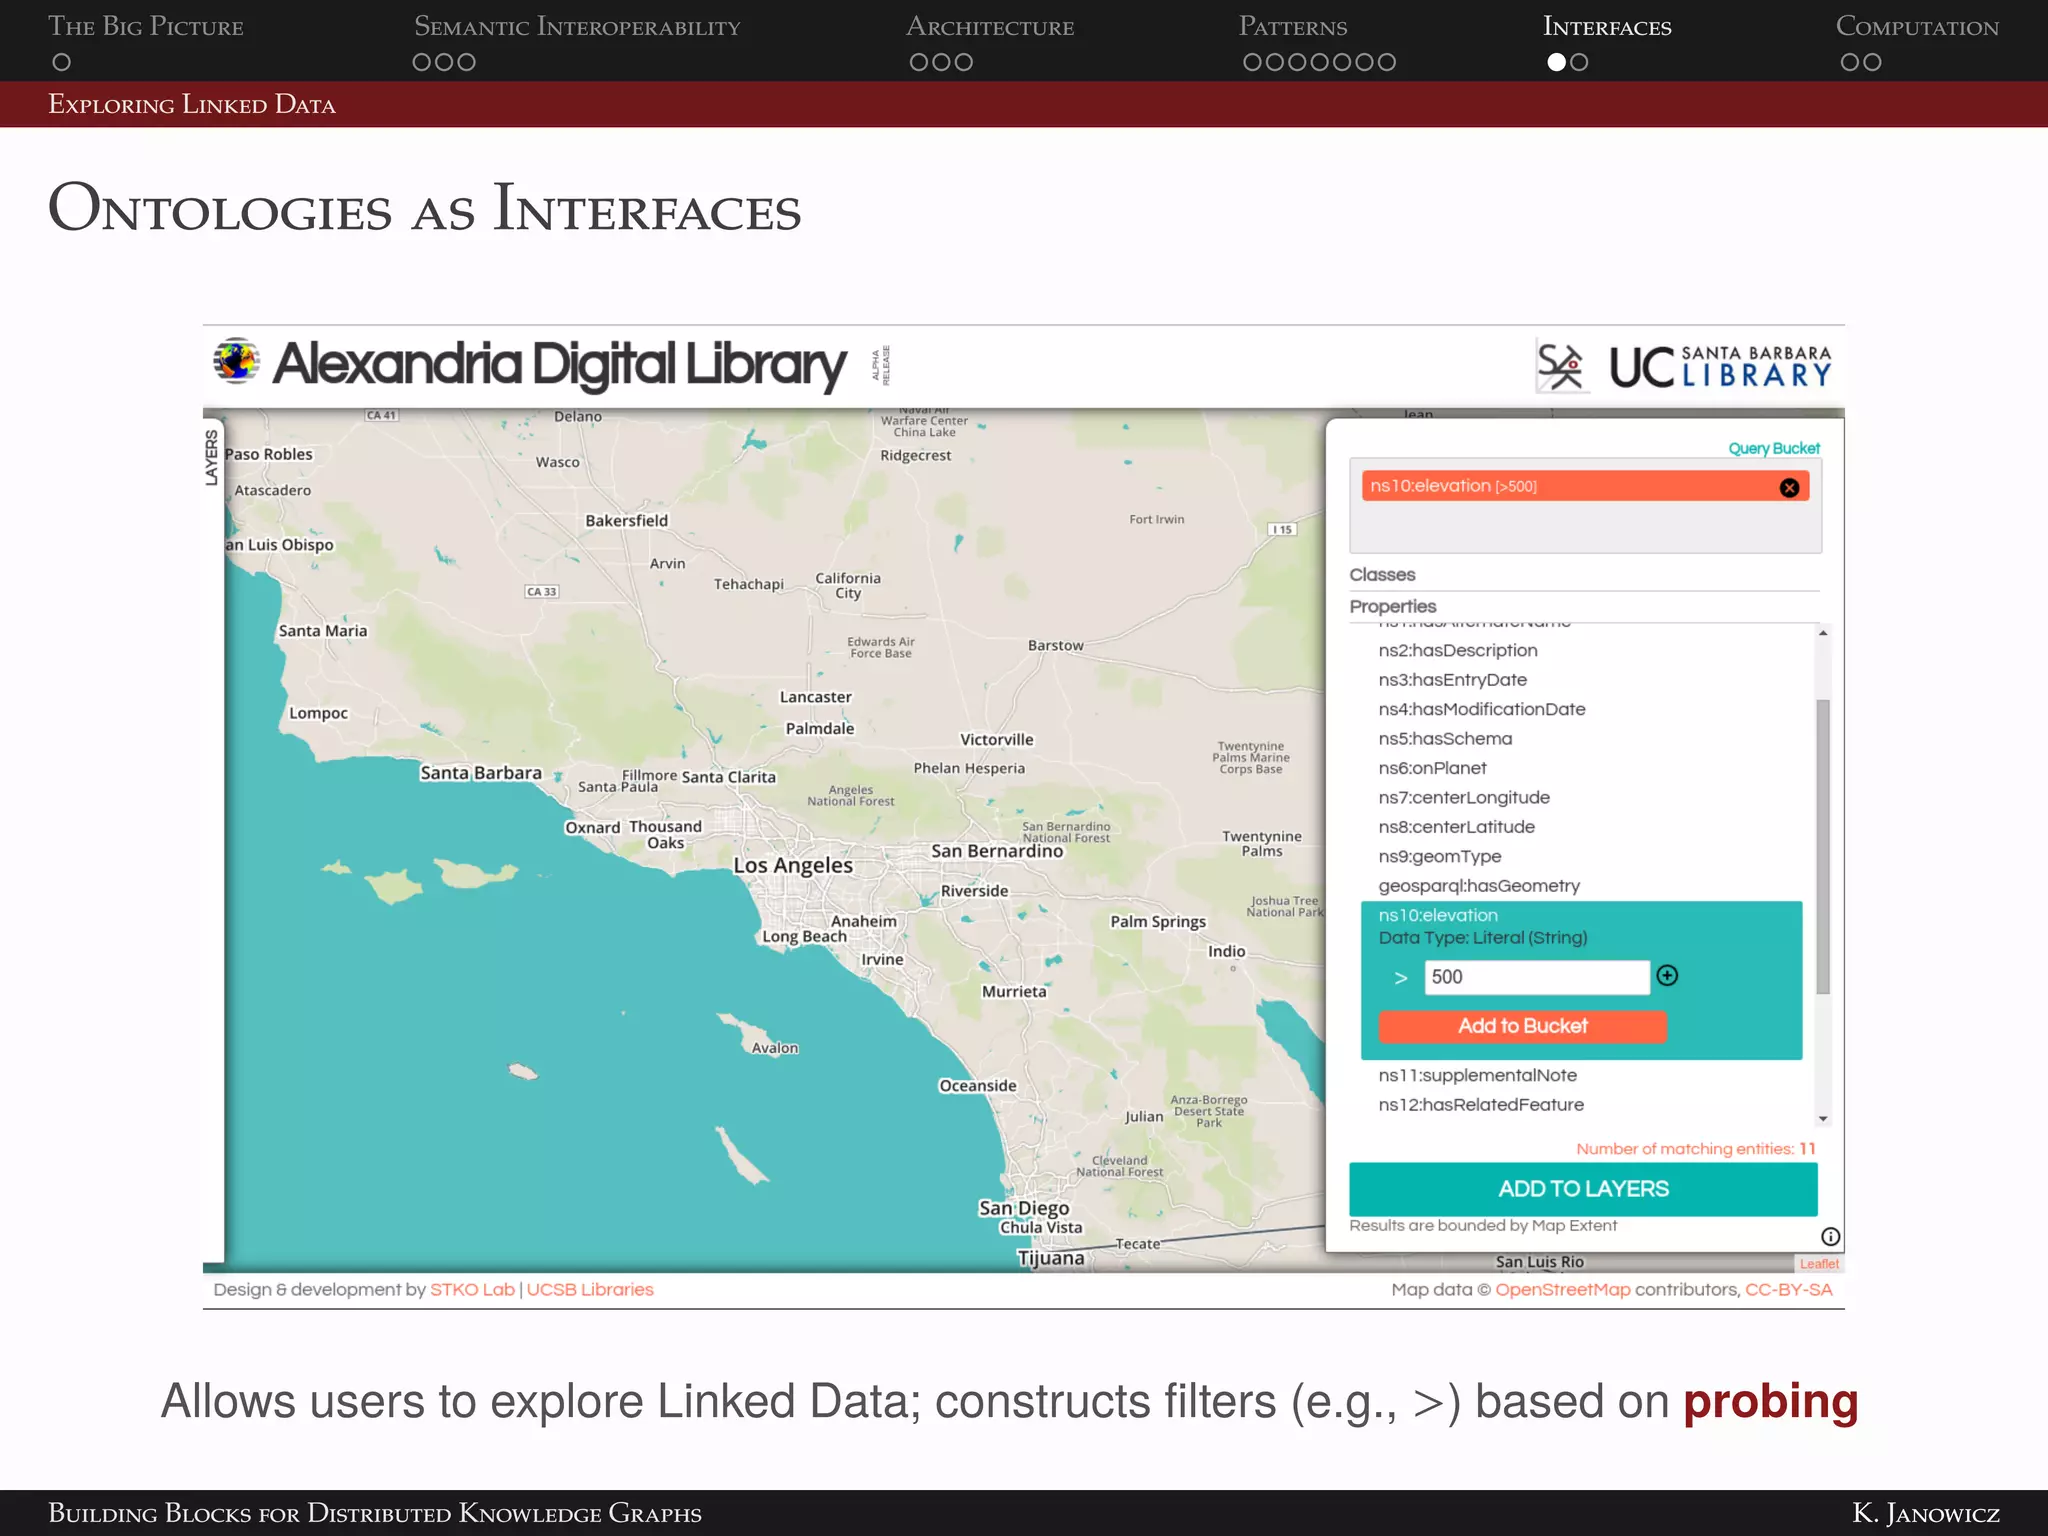Click the Los Angeles map label
The width and height of the screenshot is (2048, 1536).
coord(793,866)
